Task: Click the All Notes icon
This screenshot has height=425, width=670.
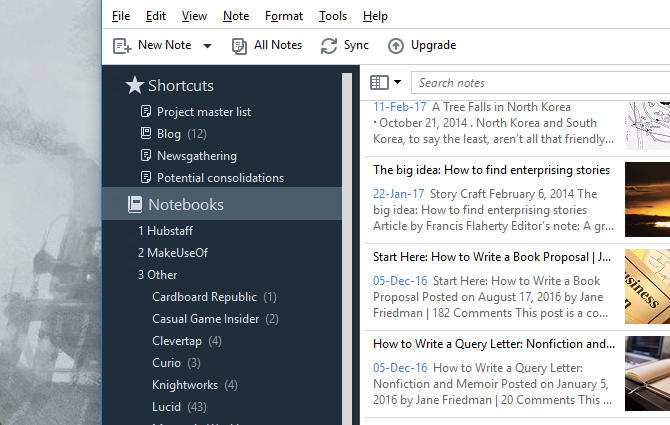Action: pyautogui.click(x=240, y=45)
